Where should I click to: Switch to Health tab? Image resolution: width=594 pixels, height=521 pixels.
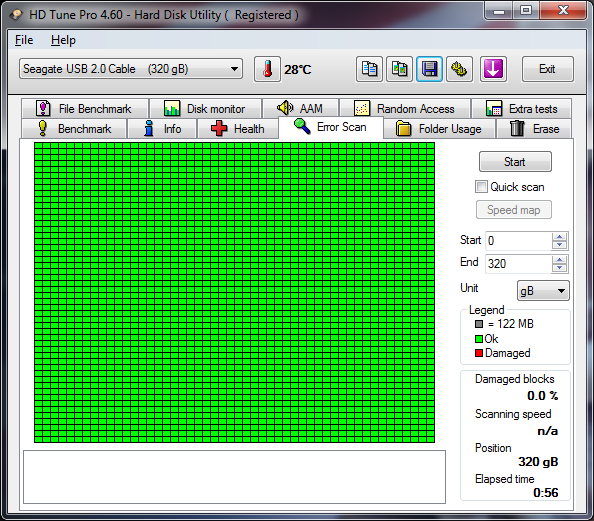click(238, 129)
